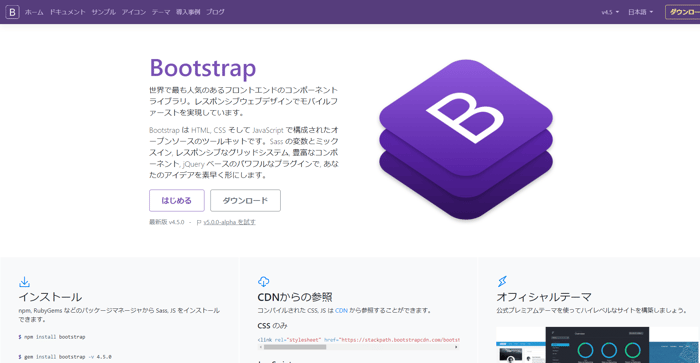Click the navbar ダウンロード button
Image resolution: width=700 pixels, height=363 pixels.
point(683,12)
